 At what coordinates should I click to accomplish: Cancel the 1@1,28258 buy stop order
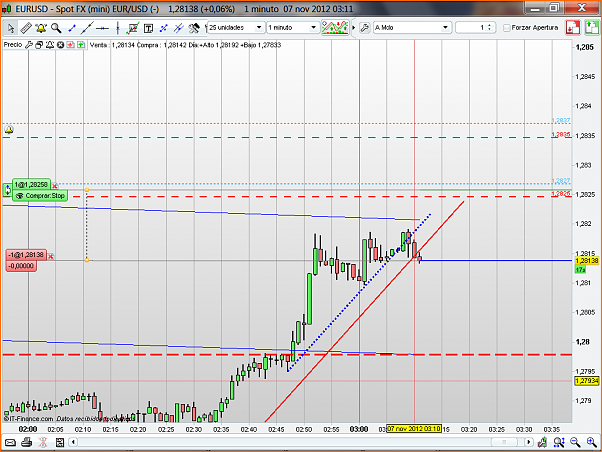[x=55, y=186]
